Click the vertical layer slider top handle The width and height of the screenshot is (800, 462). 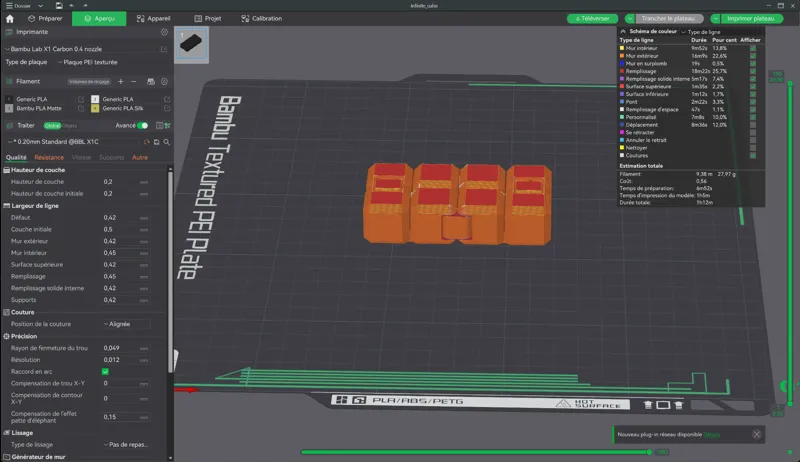click(x=790, y=83)
